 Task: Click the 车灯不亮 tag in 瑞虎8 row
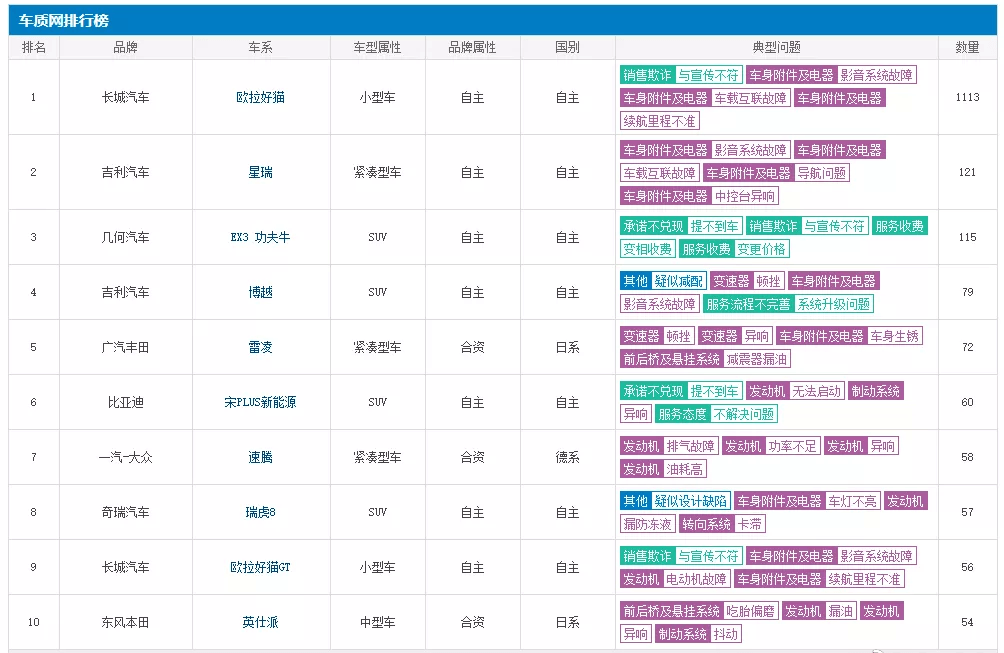click(852, 501)
